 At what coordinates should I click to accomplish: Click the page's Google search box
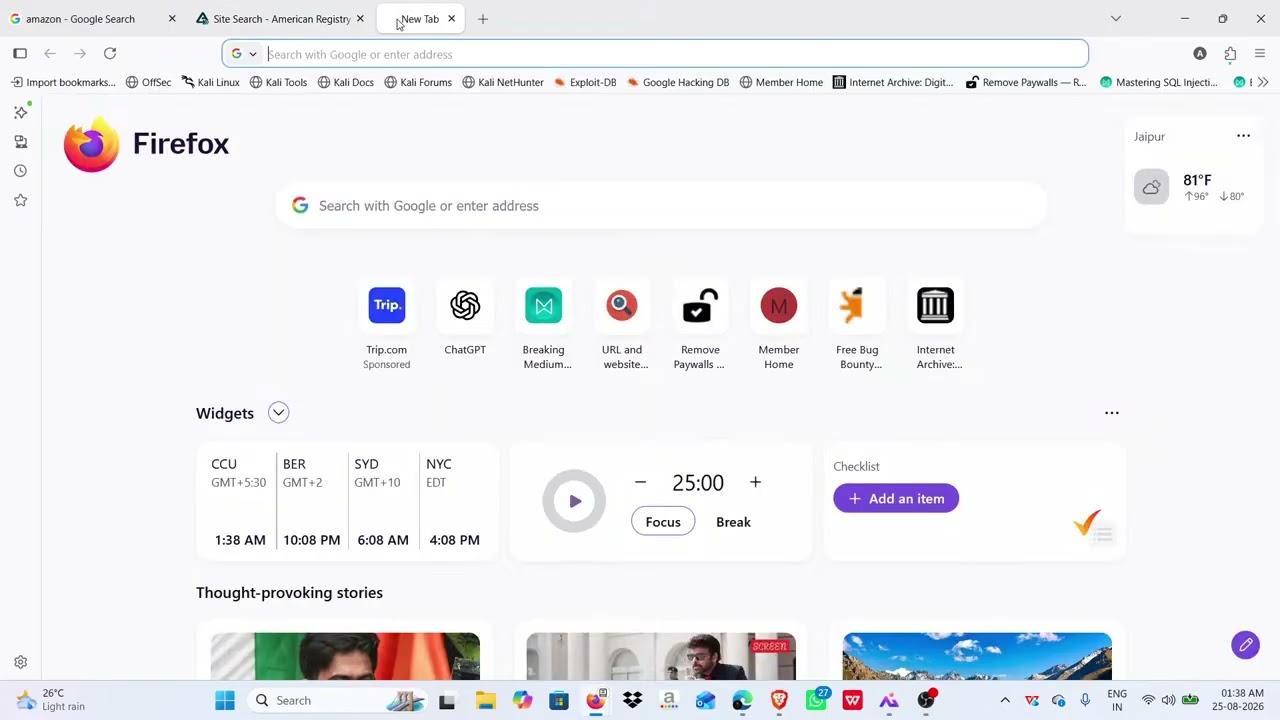(x=661, y=206)
